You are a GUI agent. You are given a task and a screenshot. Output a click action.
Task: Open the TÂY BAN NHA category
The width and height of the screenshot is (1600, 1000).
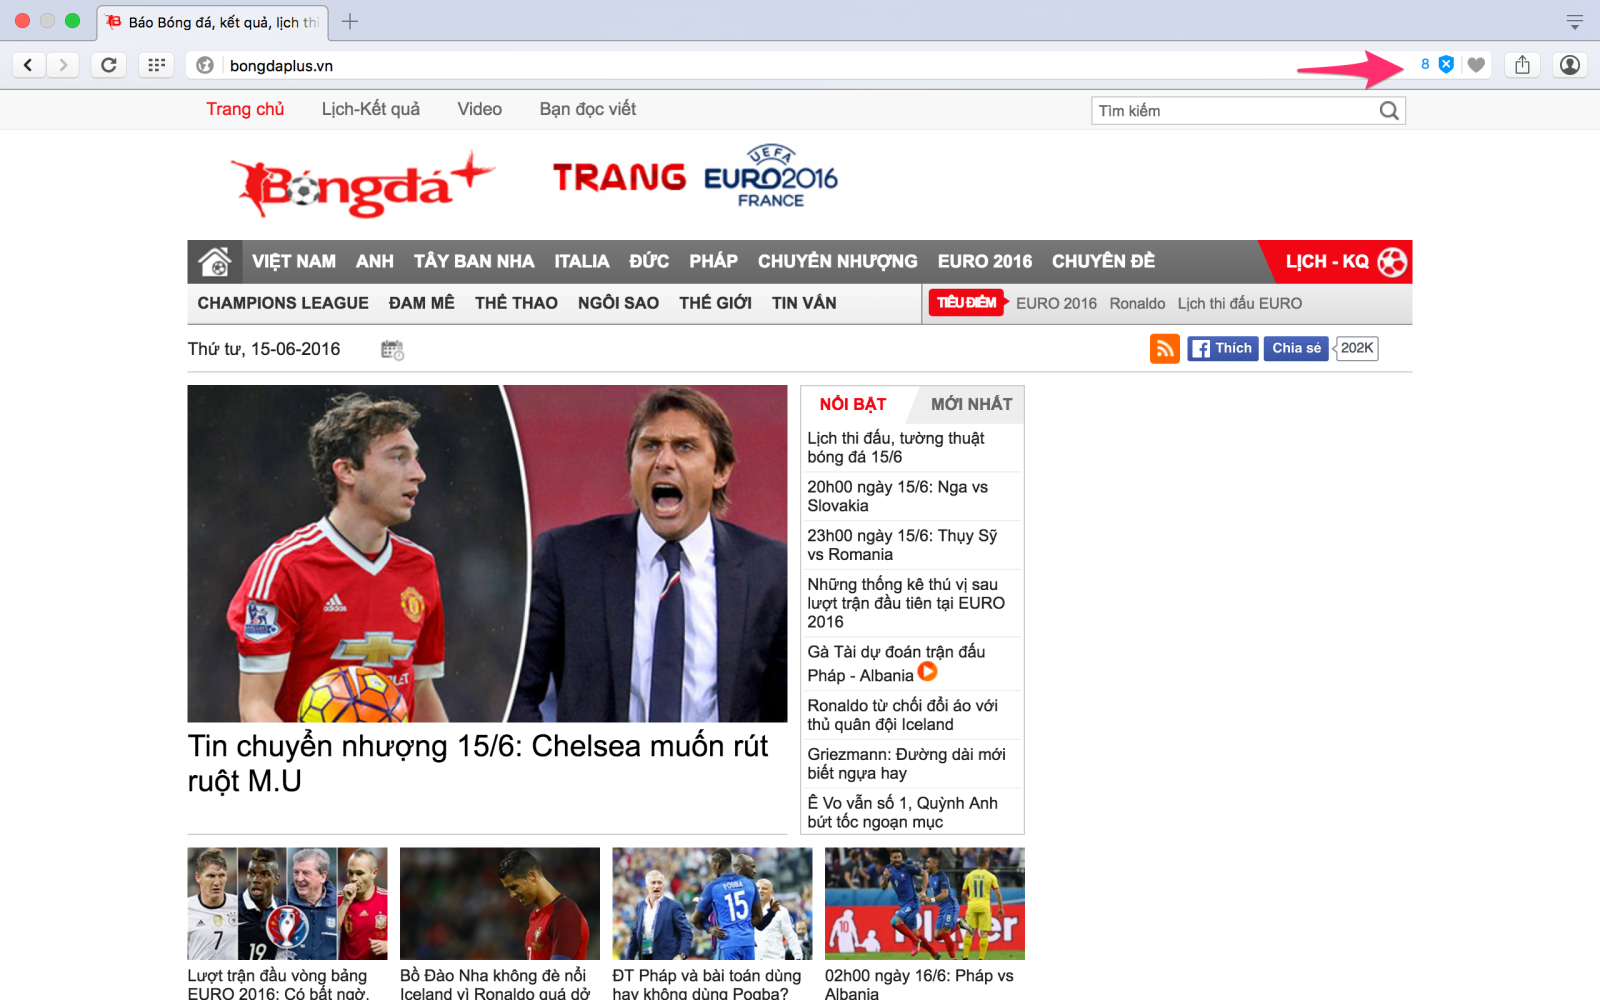point(474,261)
